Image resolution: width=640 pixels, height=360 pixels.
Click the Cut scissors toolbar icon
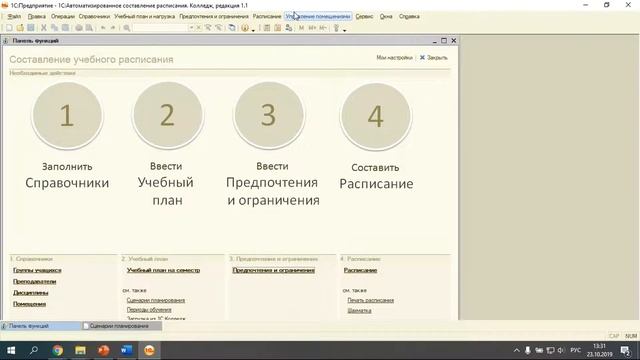[44, 28]
